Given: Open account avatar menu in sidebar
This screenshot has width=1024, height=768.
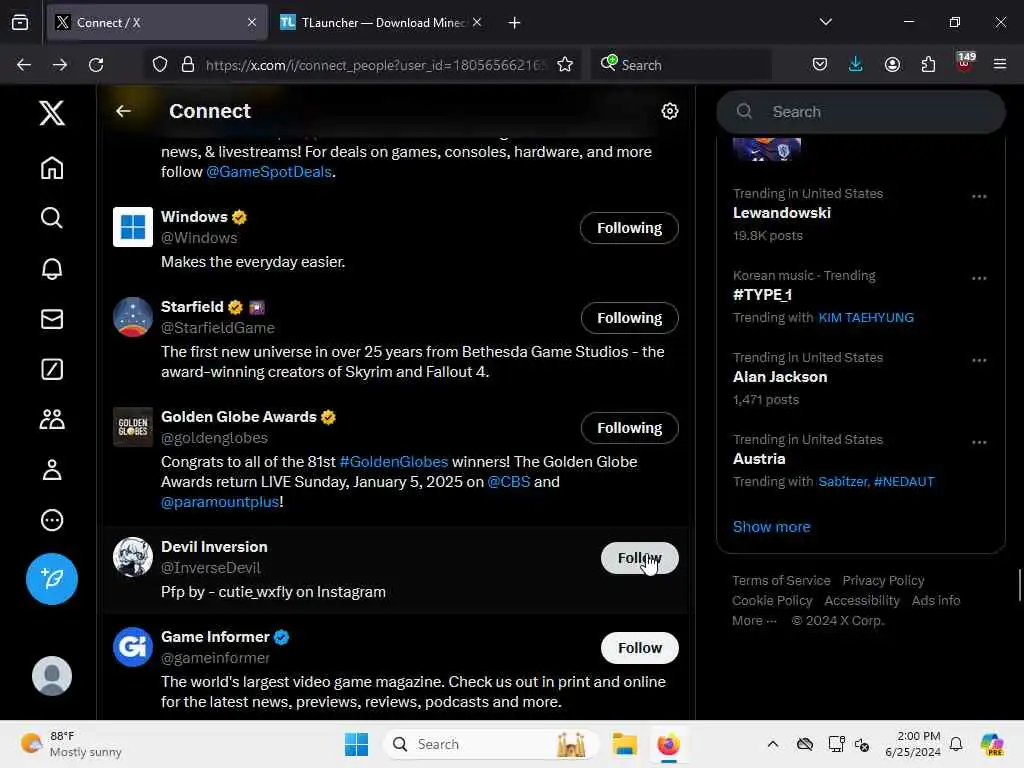Looking at the screenshot, I should coord(52,675).
